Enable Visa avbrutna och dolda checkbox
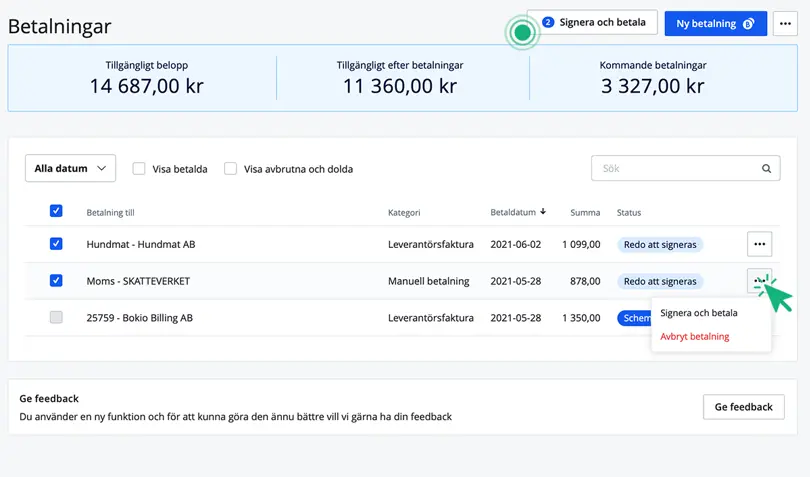The width and height of the screenshot is (810, 477). (x=230, y=168)
